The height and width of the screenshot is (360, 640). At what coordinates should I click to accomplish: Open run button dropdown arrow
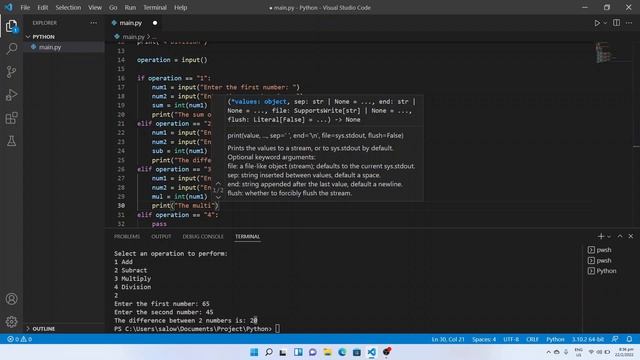tap(605, 23)
